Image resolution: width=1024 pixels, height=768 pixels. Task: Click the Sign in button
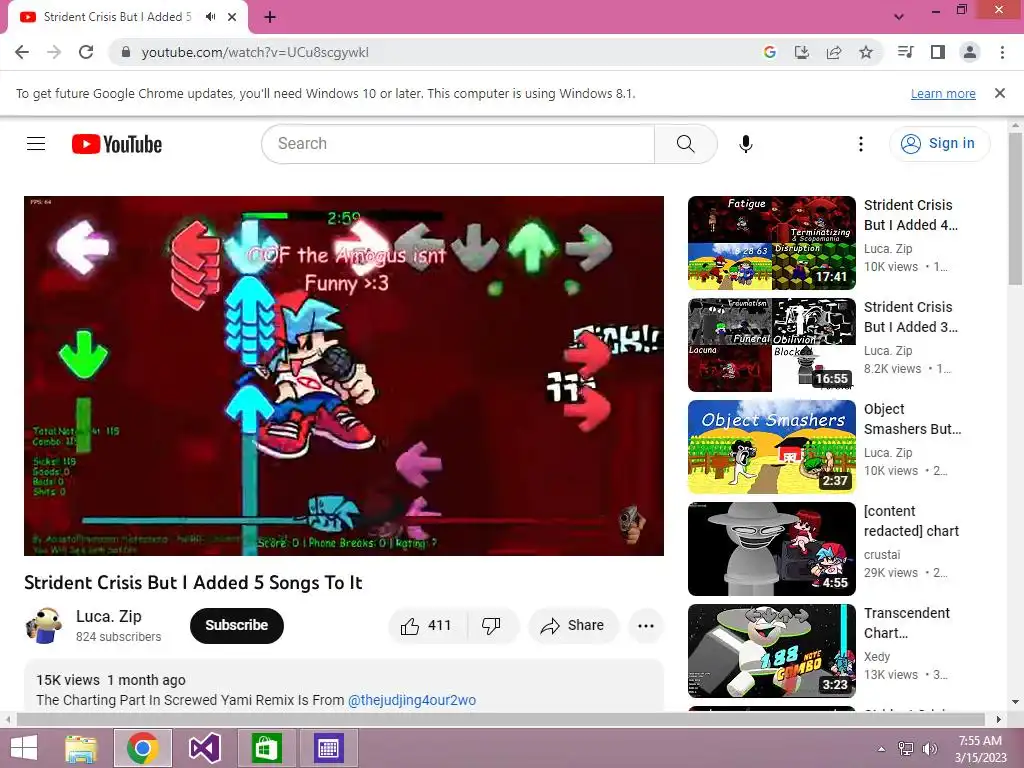[939, 144]
